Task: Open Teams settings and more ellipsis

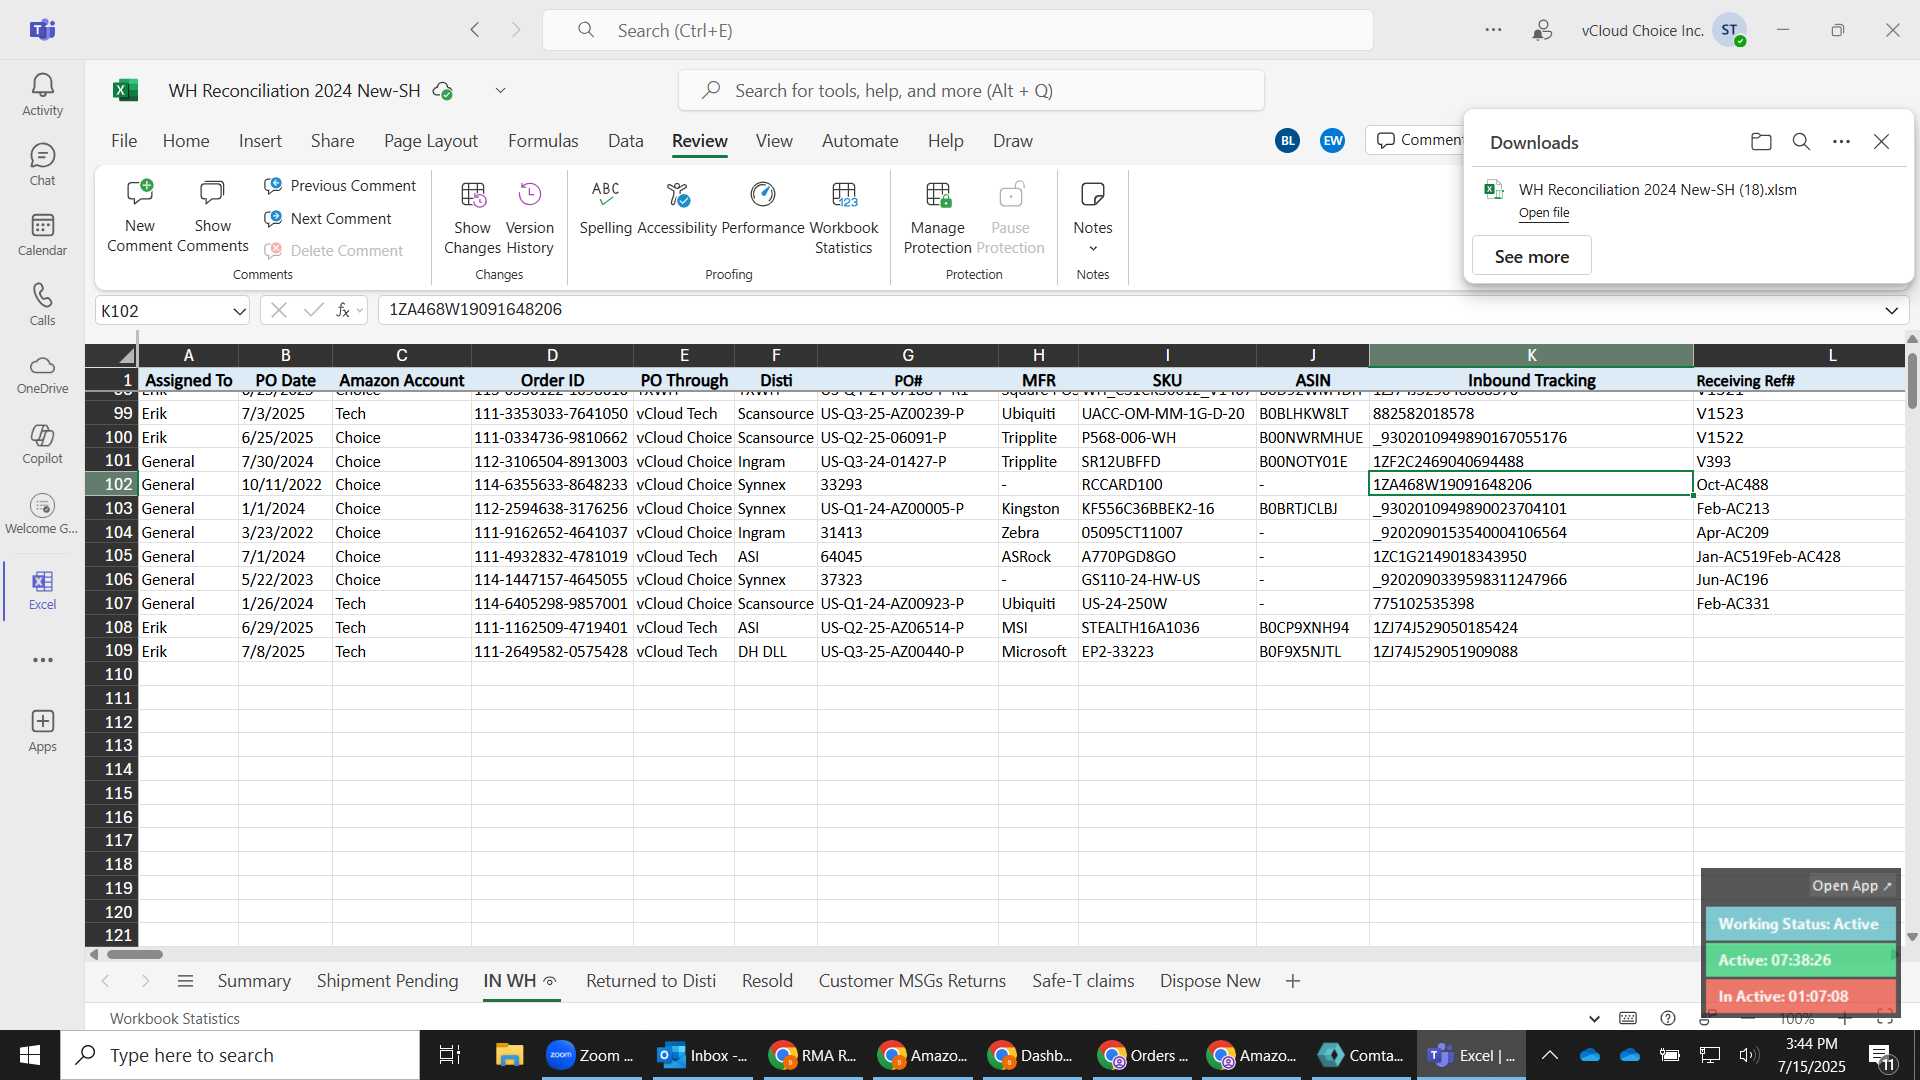Action: [1493, 30]
